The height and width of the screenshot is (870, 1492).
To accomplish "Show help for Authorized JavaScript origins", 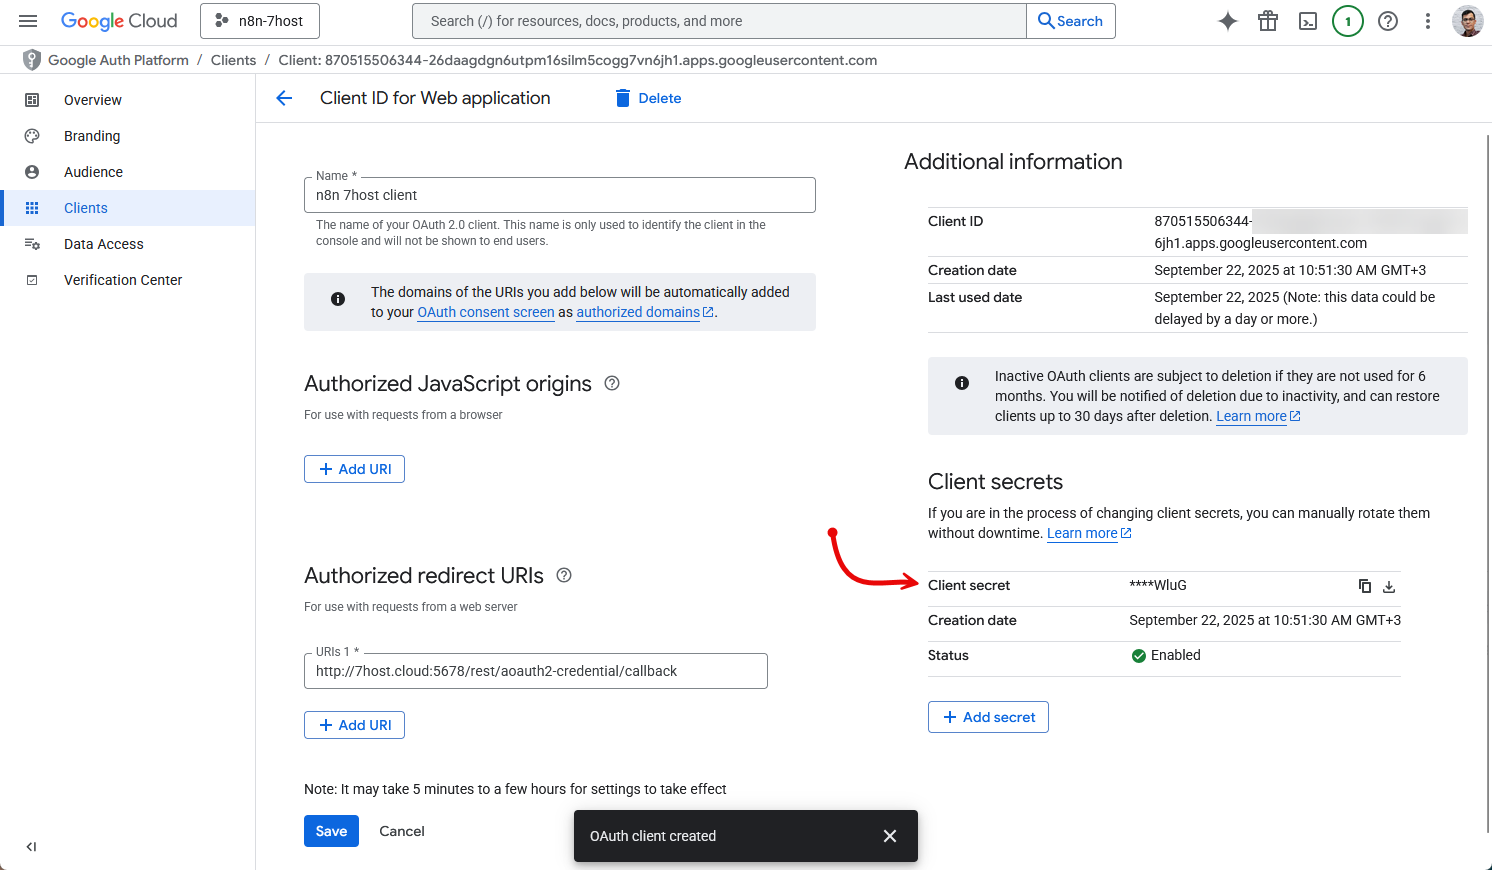I will coord(612,383).
